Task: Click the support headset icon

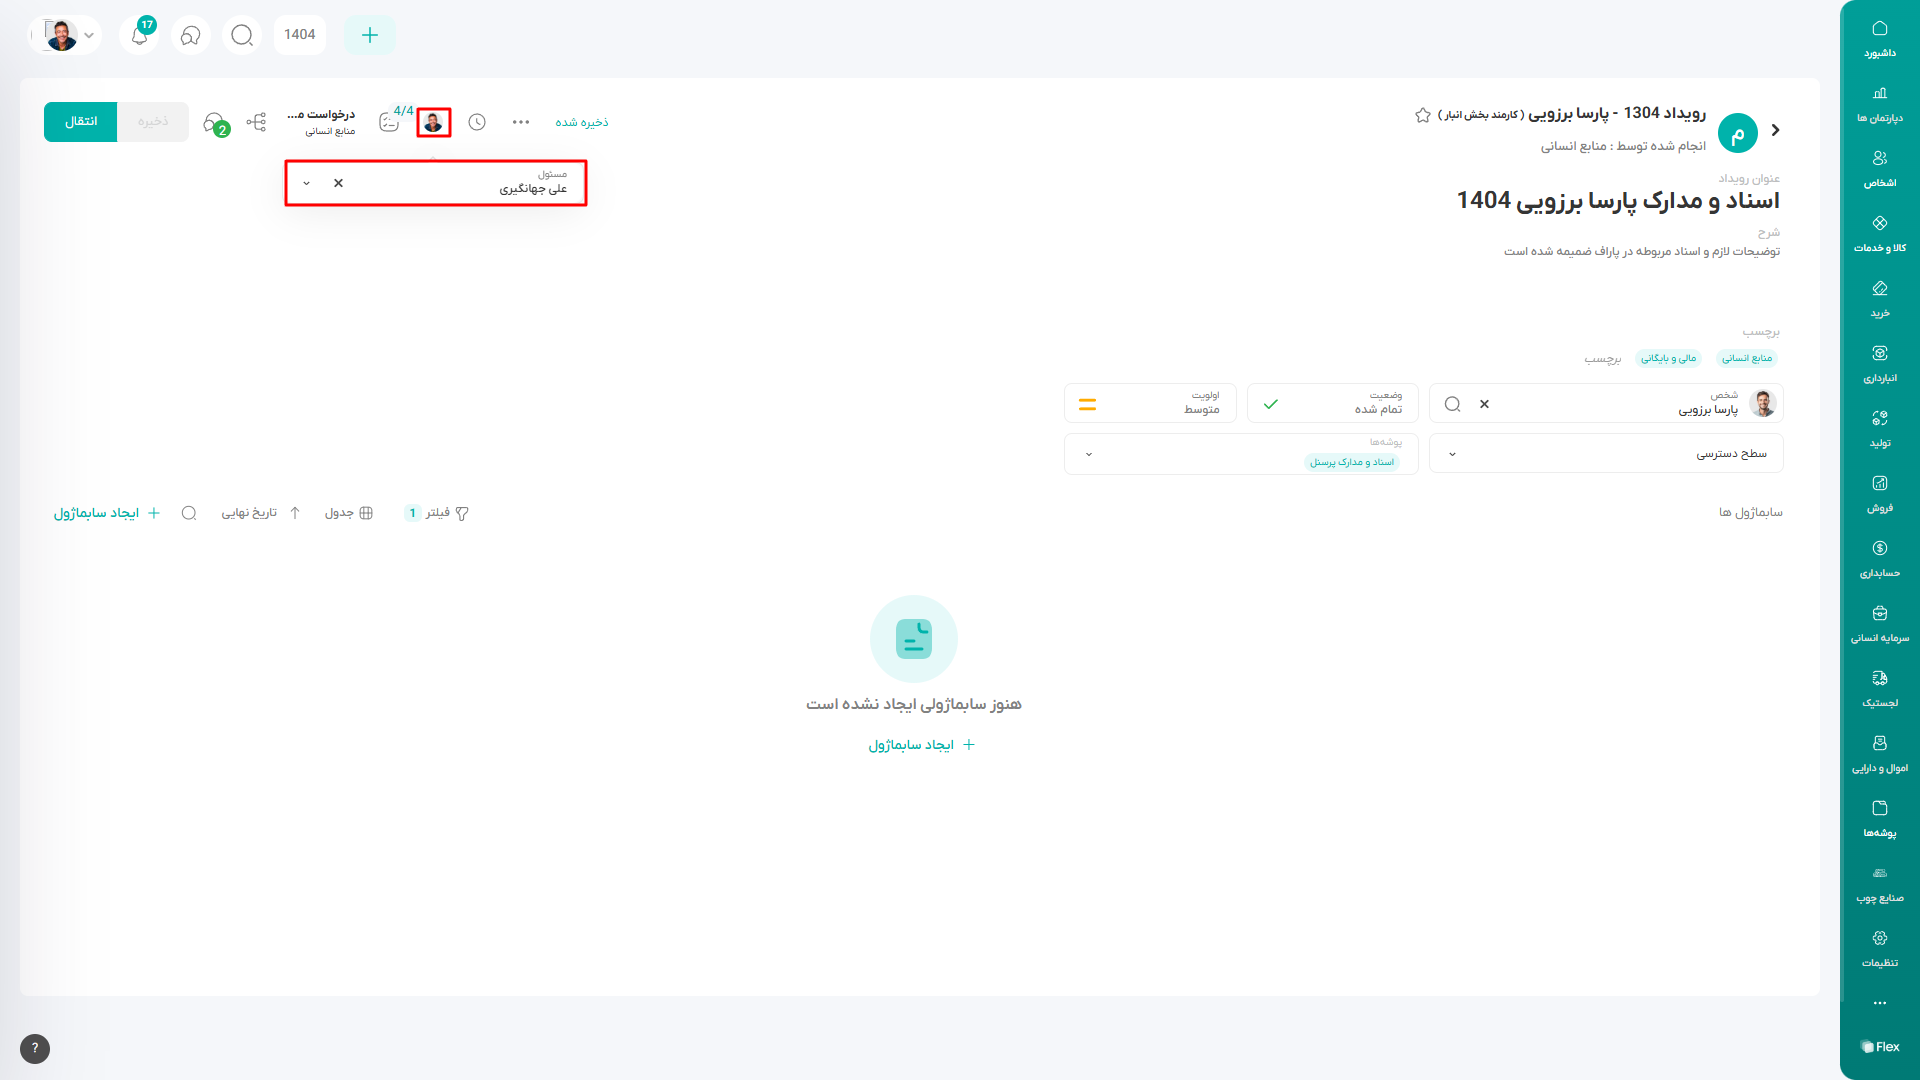Action: [x=190, y=35]
